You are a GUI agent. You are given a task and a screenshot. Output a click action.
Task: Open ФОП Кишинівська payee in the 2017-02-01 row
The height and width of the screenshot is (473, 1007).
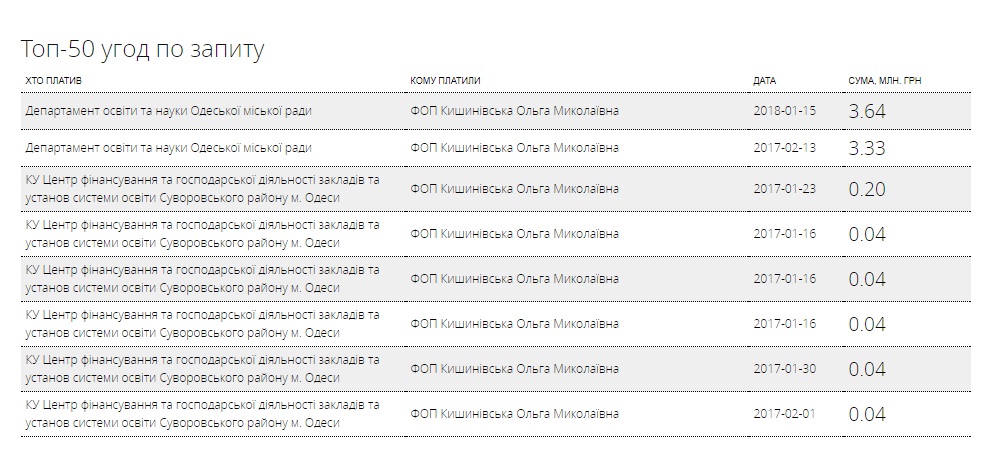[x=514, y=414]
